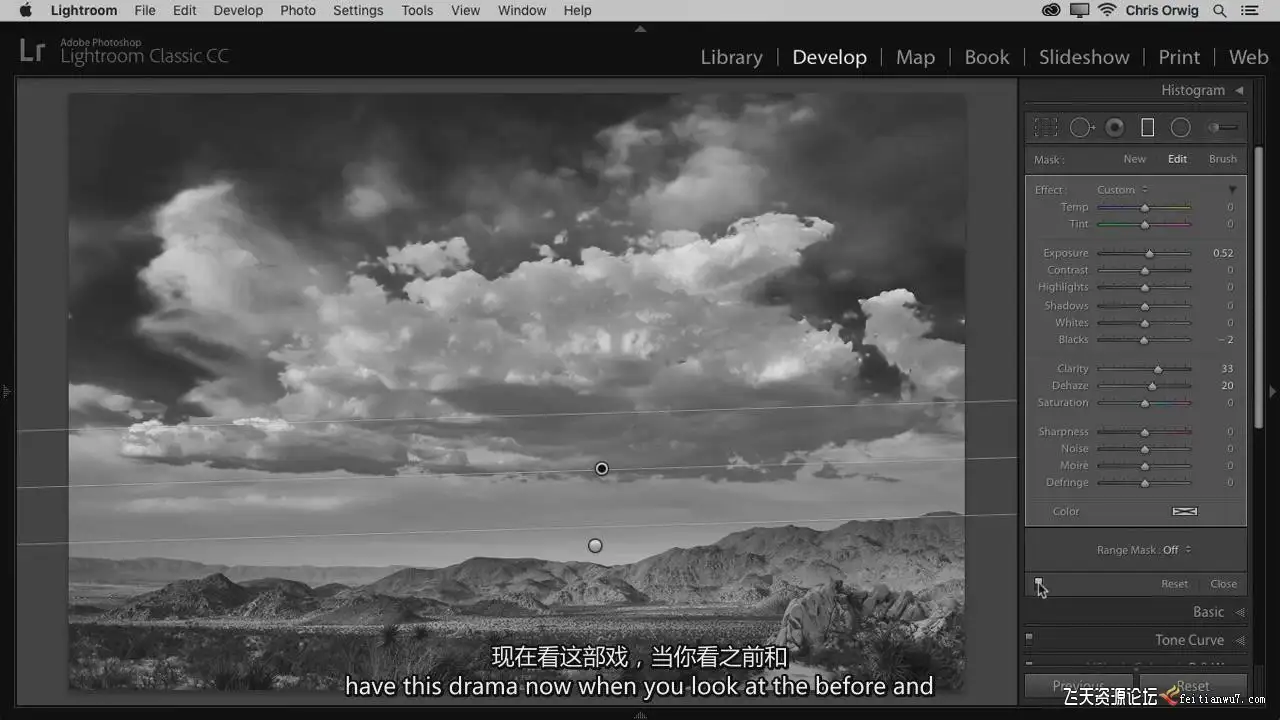Image resolution: width=1280 pixels, height=720 pixels.
Task: Open the Tools menu
Action: (417, 10)
